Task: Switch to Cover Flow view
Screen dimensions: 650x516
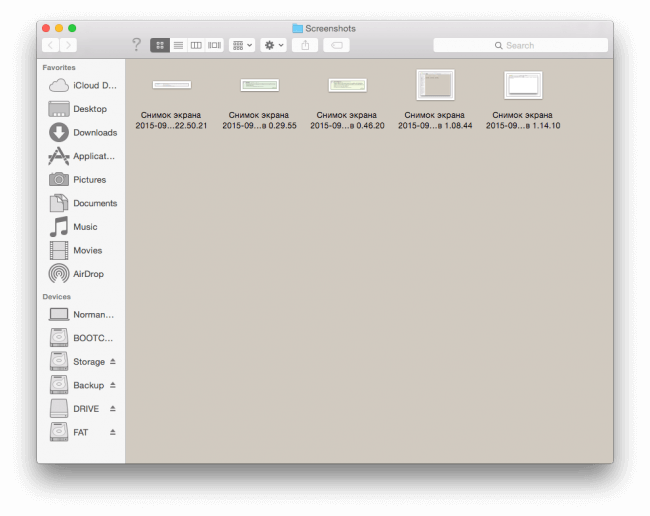Action: [x=214, y=45]
